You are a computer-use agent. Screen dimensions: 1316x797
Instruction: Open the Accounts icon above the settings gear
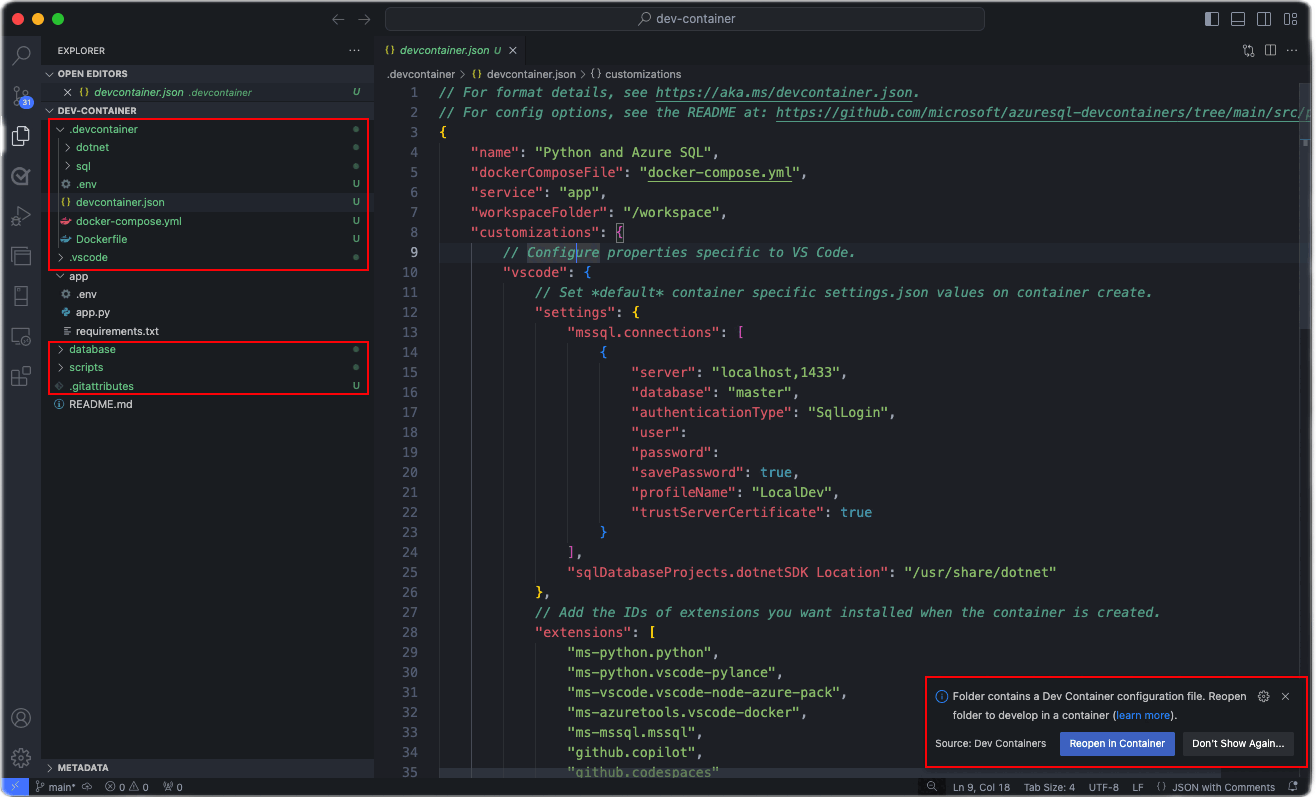pos(21,717)
